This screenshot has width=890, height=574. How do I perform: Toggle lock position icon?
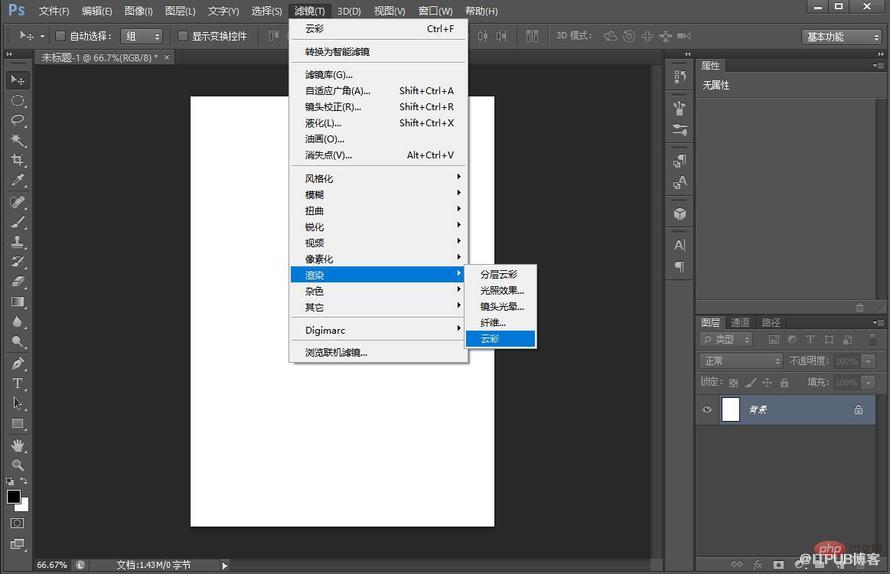767,383
